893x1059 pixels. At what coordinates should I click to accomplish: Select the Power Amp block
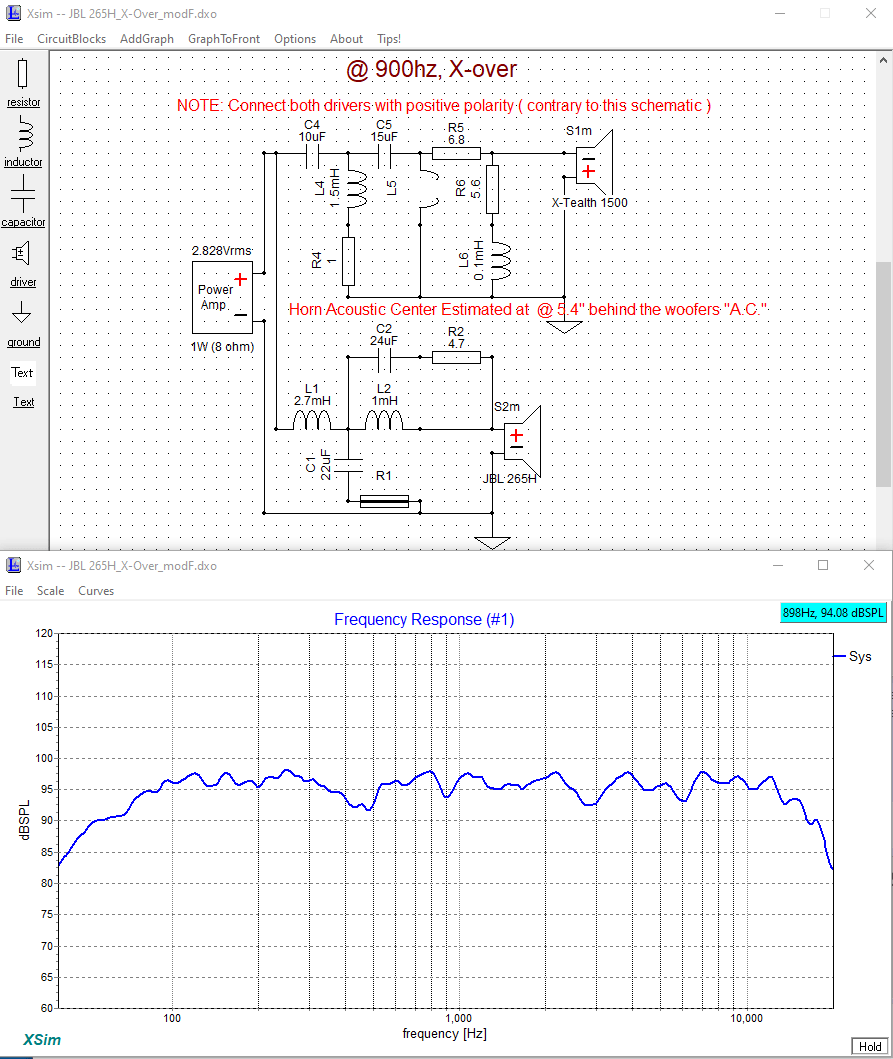[x=222, y=297]
